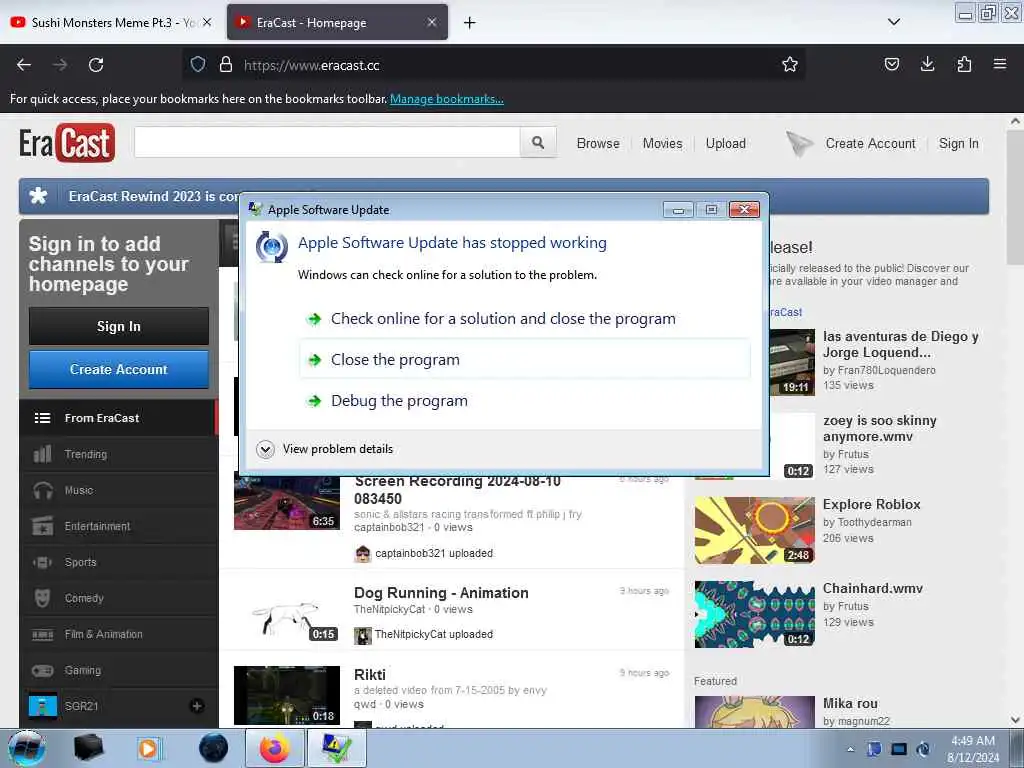Choose Close the program option
This screenshot has width=1024, height=768.
(524, 360)
